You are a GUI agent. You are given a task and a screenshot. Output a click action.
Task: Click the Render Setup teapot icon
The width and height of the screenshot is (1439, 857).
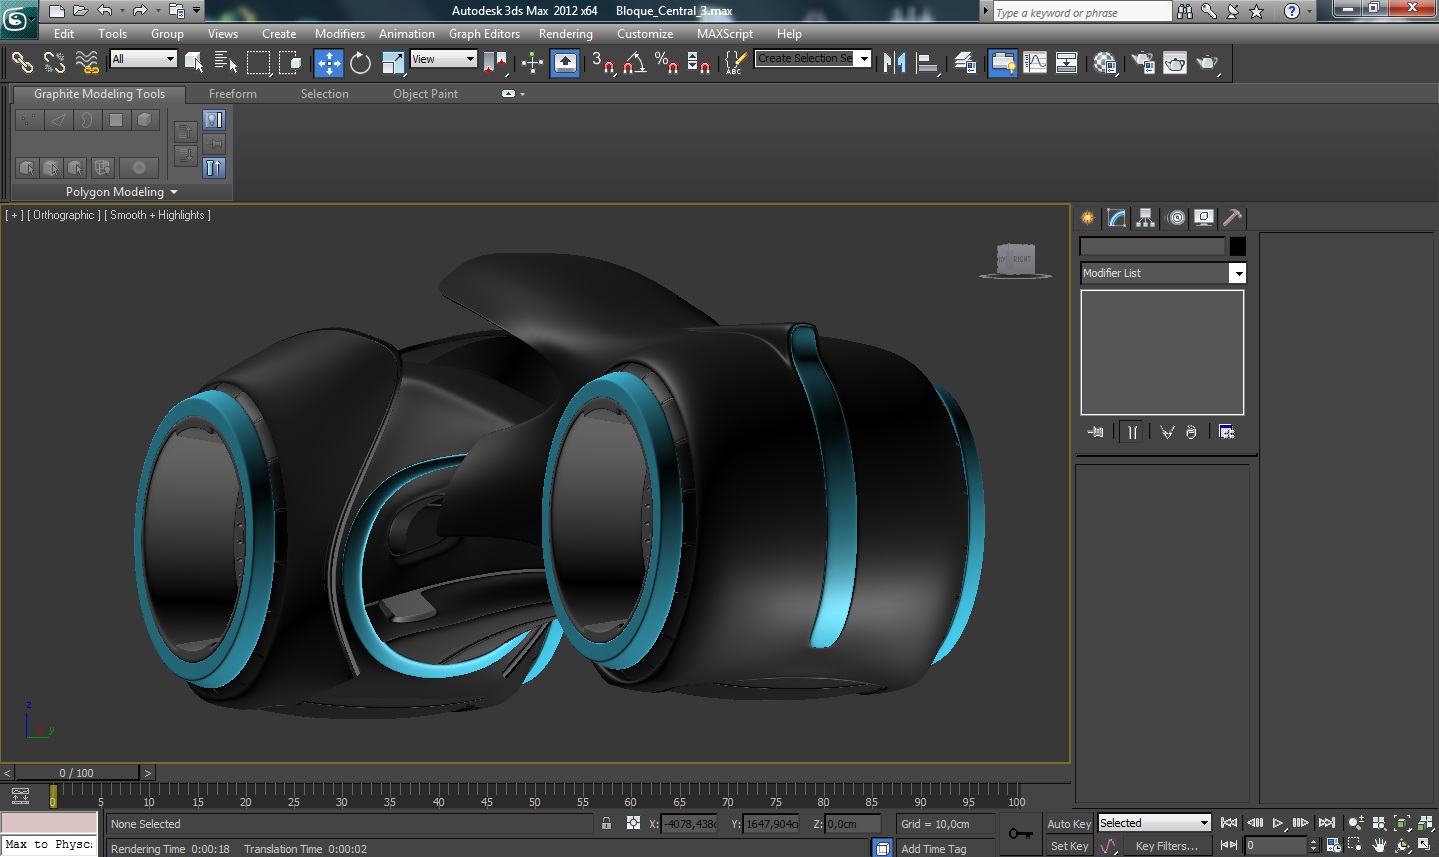point(1142,63)
